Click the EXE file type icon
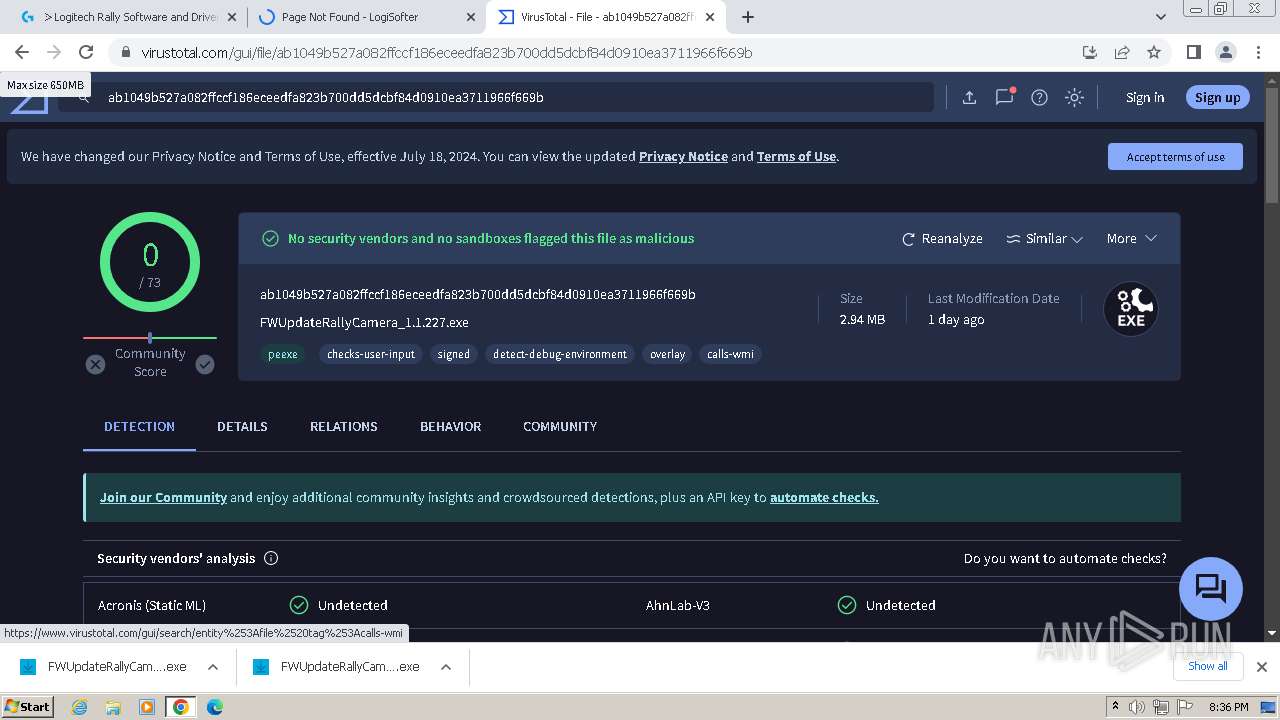The image size is (1280, 720). click(1131, 309)
